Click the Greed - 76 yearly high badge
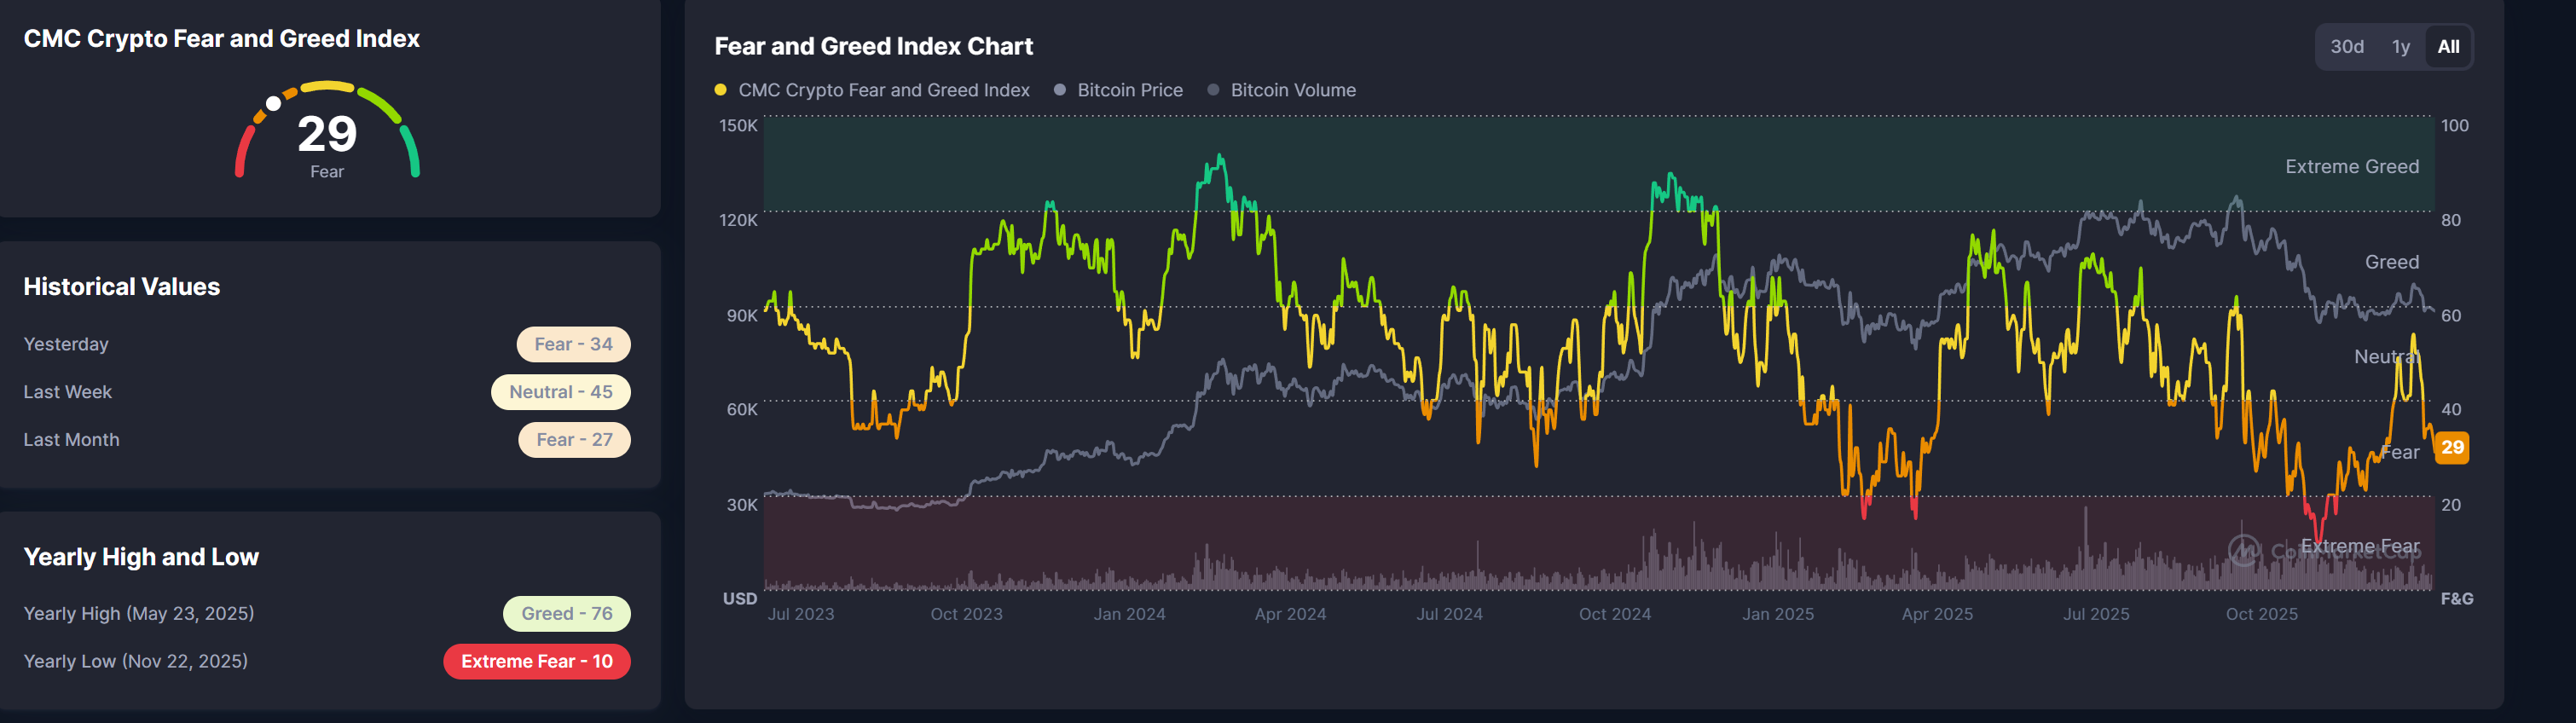This screenshot has width=2576, height=723. (x=566, y=614)
